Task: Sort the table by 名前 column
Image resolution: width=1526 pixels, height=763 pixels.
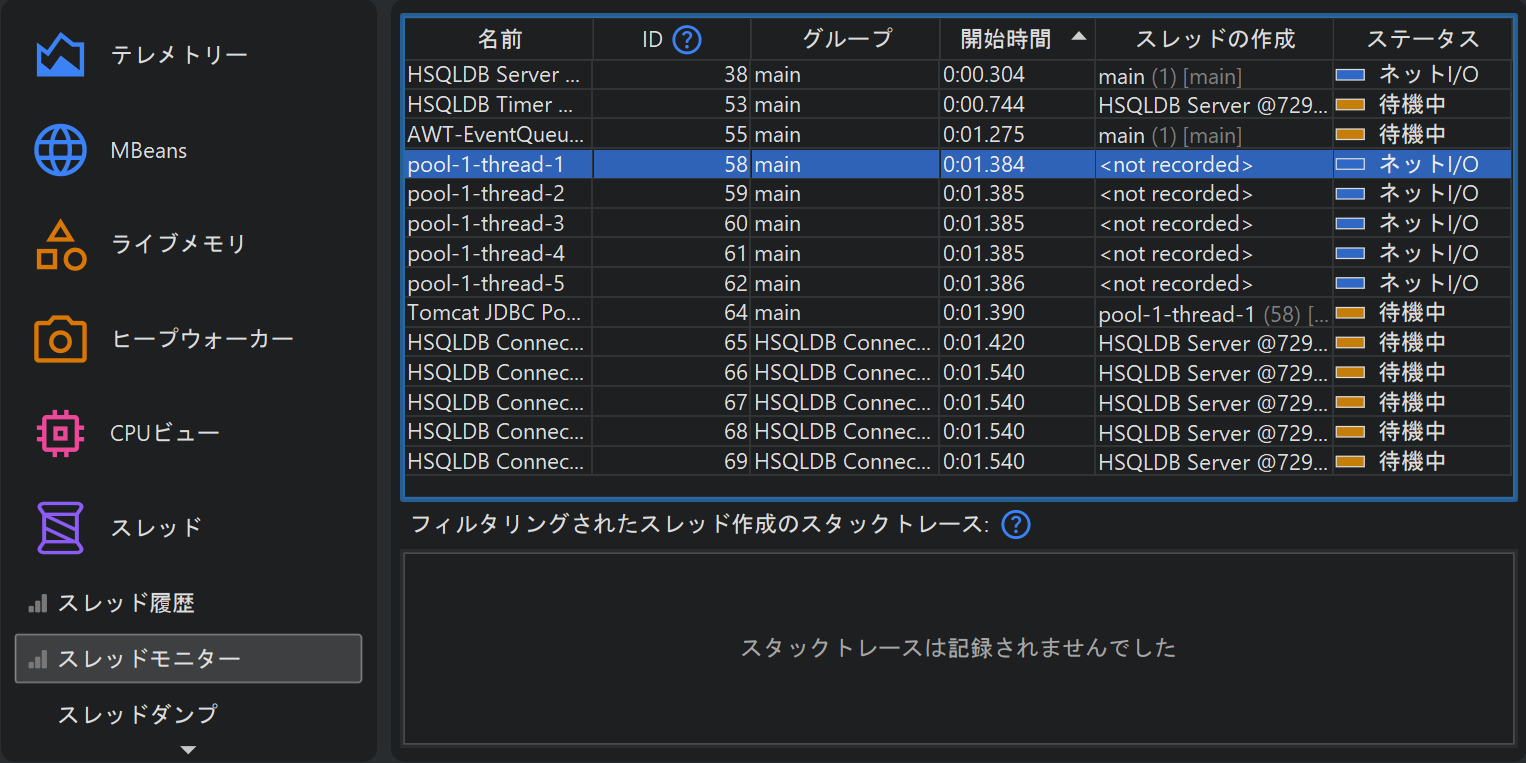Action: [x=499, y=40]
